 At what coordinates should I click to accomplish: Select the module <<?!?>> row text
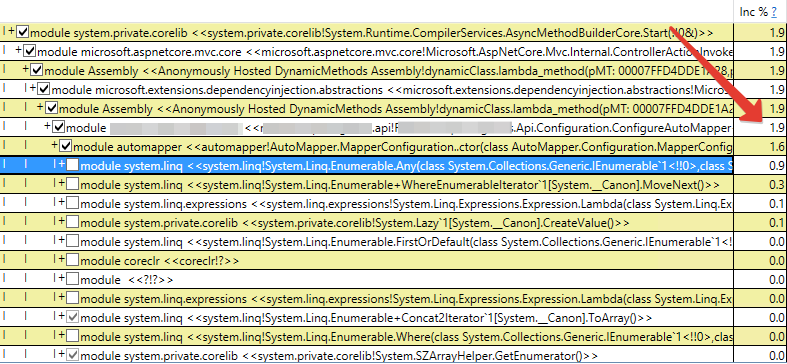[126, 280]
